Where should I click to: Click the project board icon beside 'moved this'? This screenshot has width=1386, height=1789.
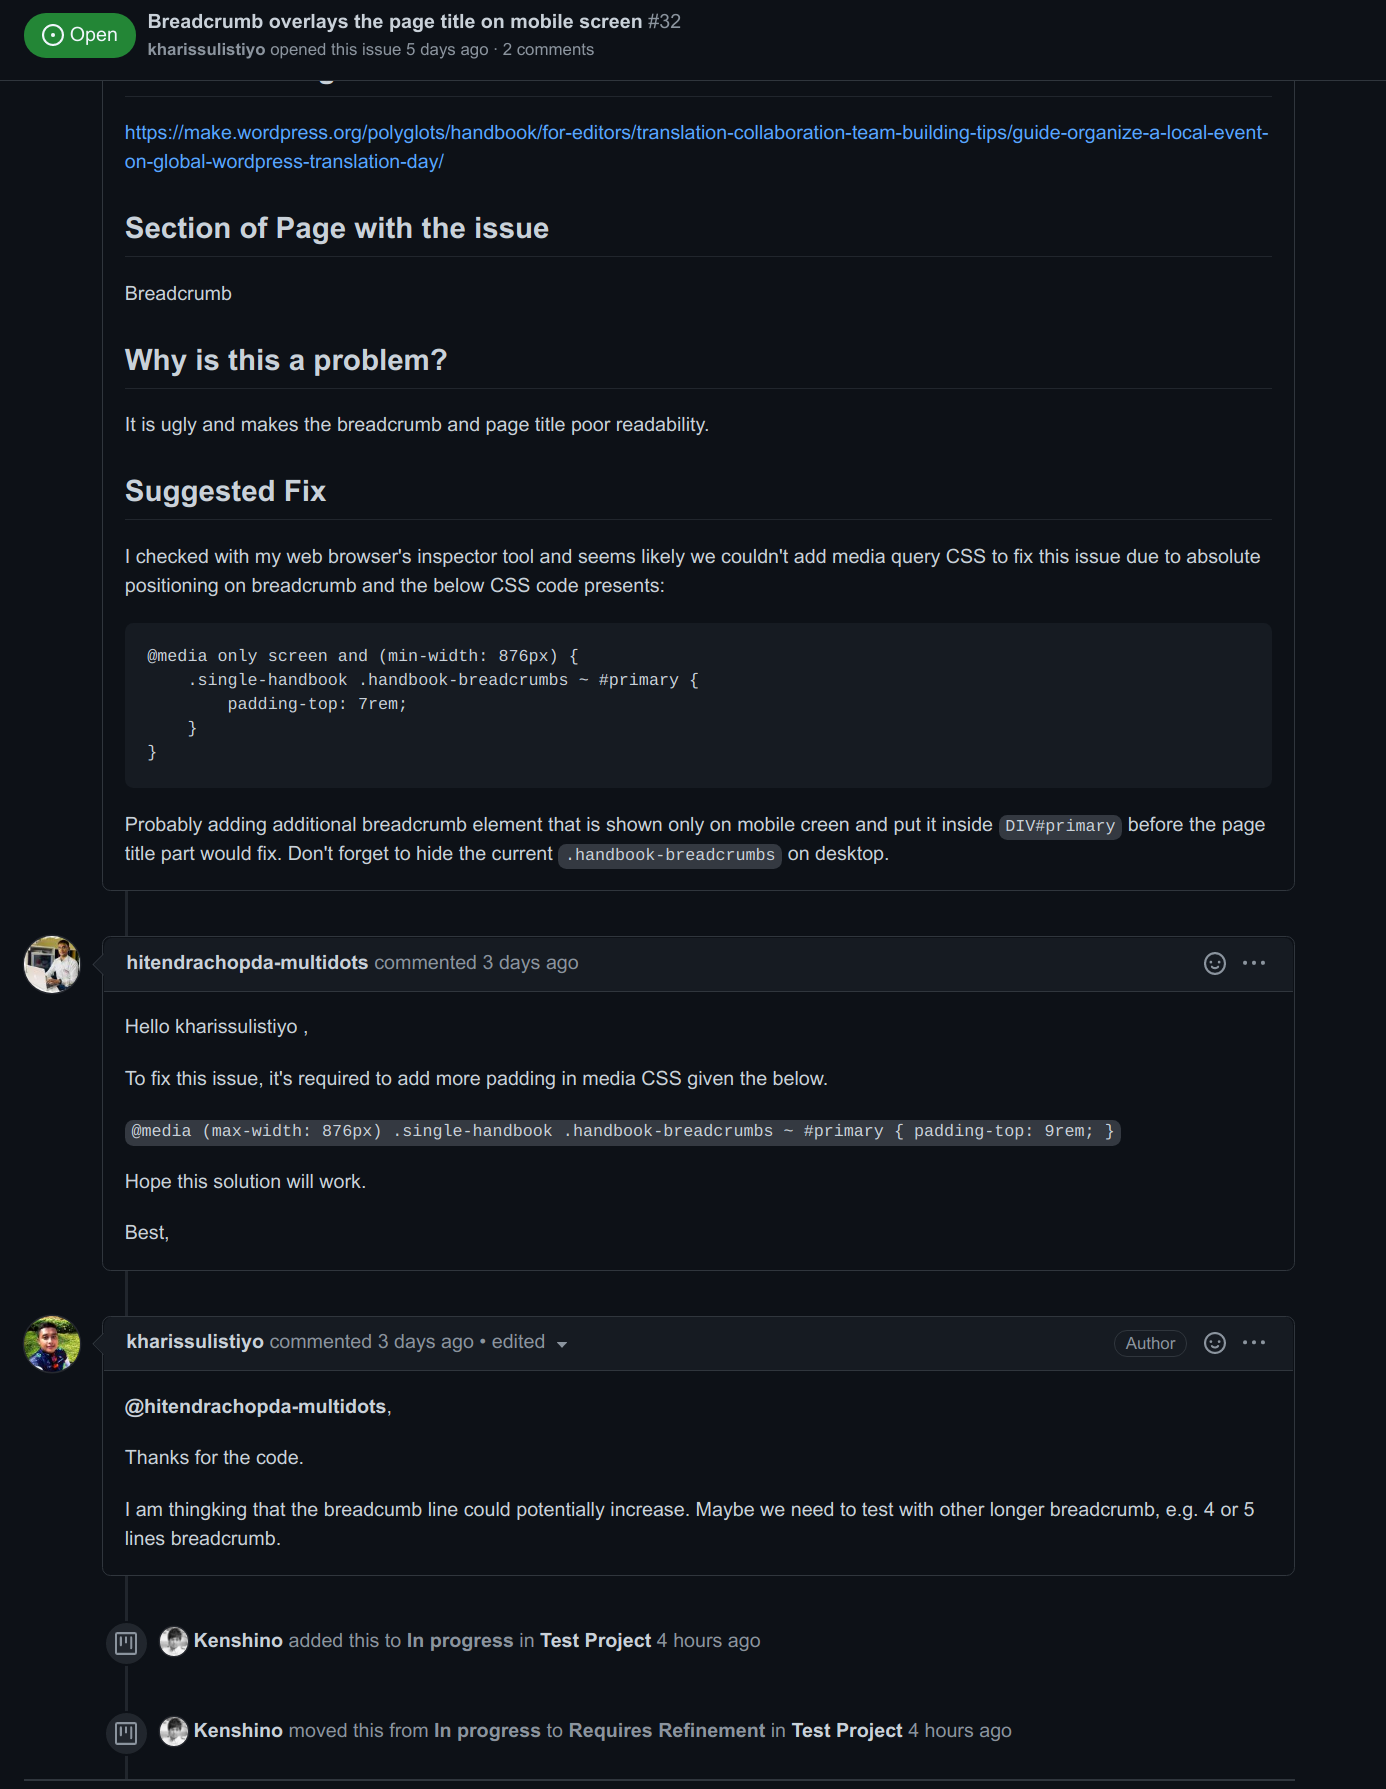tap(126, 1733)
